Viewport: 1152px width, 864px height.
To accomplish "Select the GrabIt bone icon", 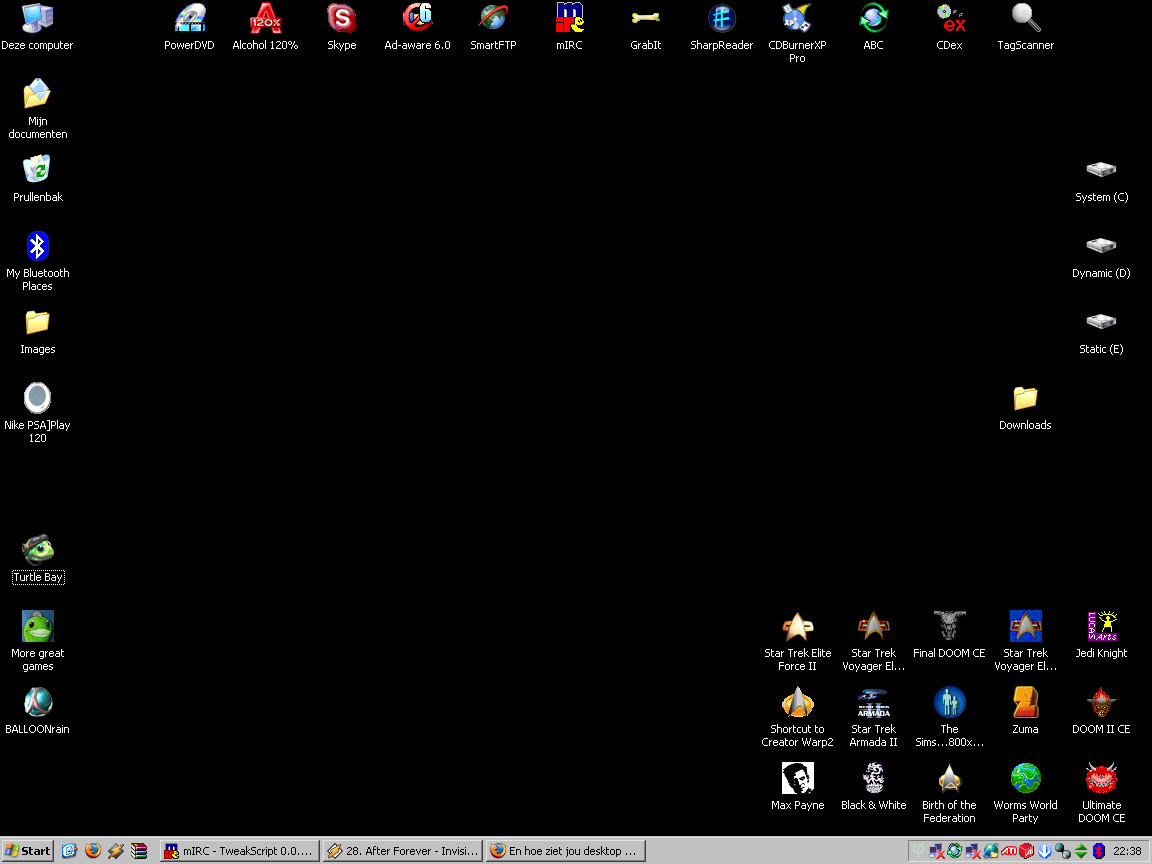I will pos(646,27).
